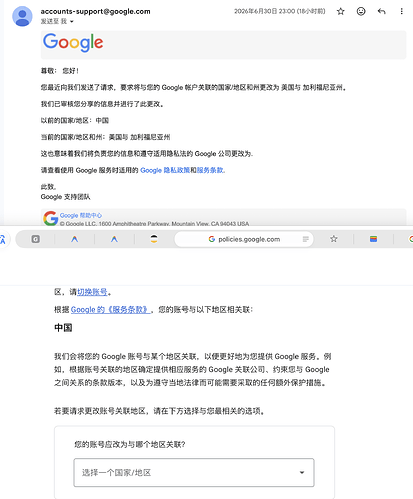Screen dimensions: 413x499
Task: Click the signature Google 支持团队
Action: [x=65, y=197]
